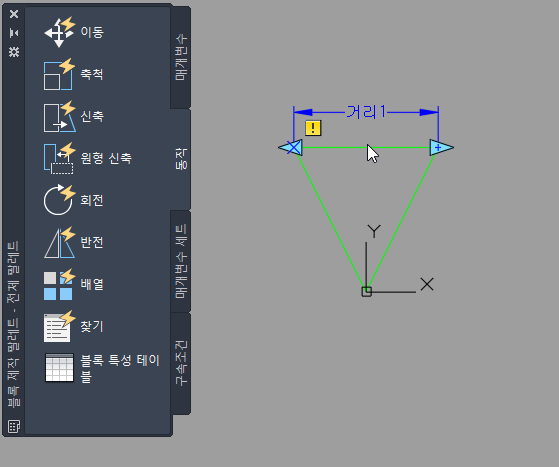Close the block authoring palette
The image size is (559, 467).
tap(14, 14)
